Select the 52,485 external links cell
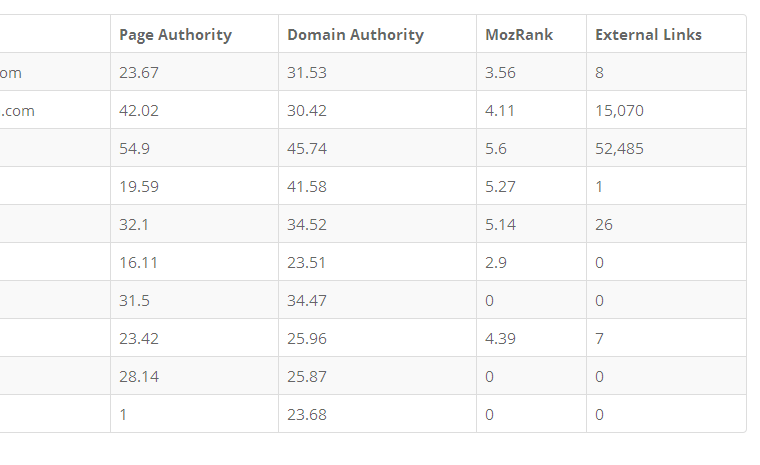The image size is (760, 465). 619,149
